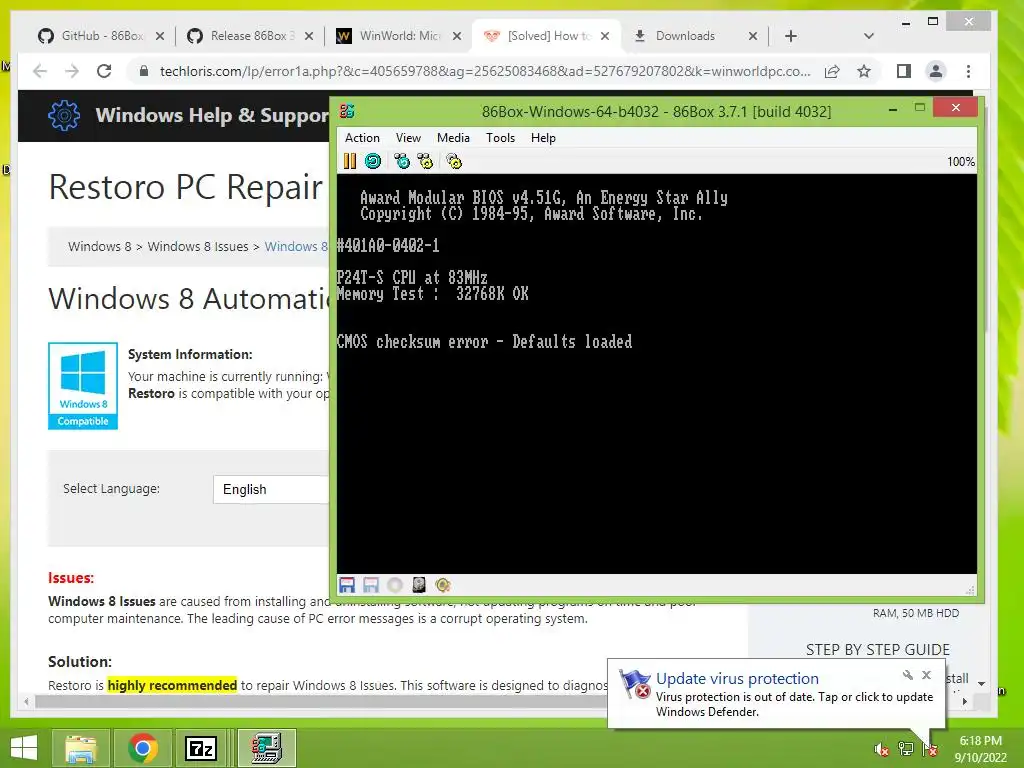1024x768 pixels.
Task: Click first floppy drive status icon
Action: tap(347, 585)
